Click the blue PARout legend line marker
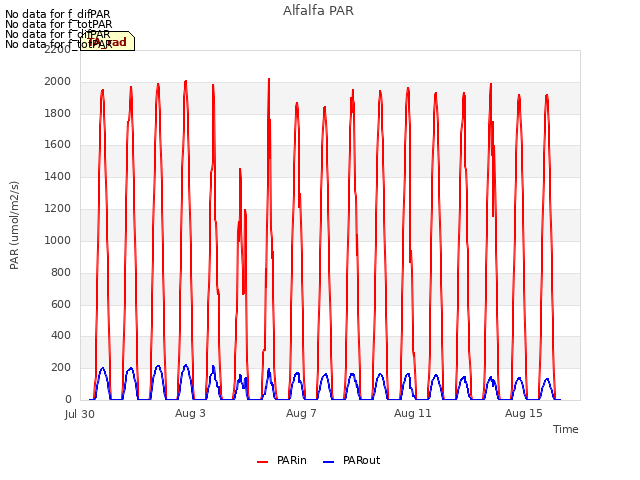The image size is (640, 480). (x=328, y=462)
